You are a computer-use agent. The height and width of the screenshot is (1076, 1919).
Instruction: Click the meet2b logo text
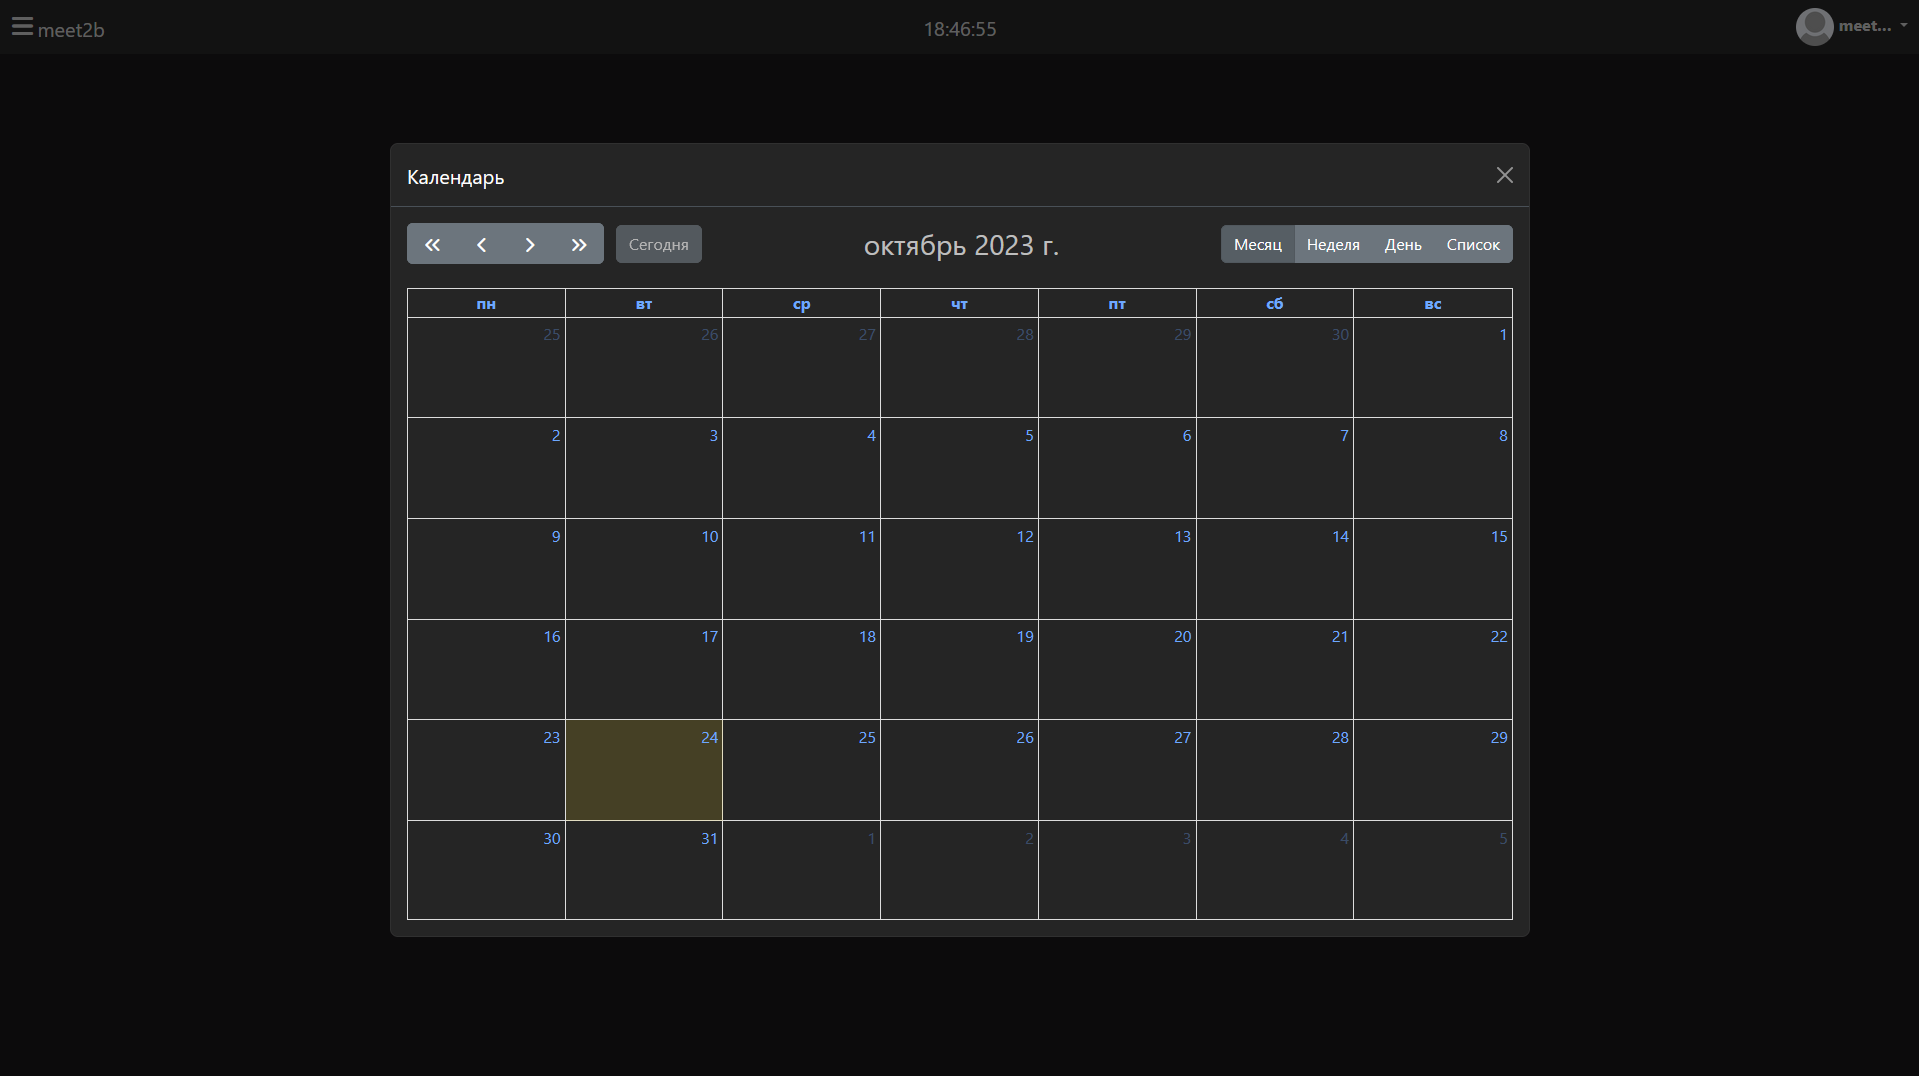coord(71,30)
